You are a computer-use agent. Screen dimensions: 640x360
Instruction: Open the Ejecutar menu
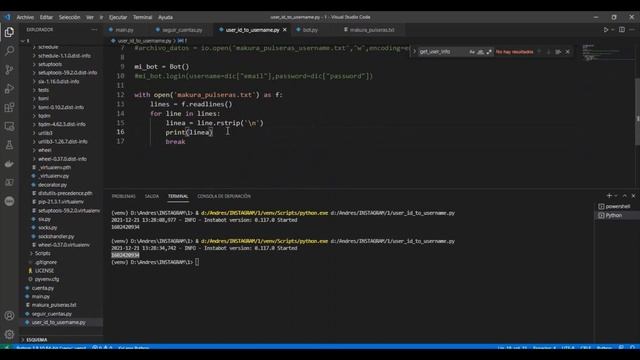[x=118, y=17]
